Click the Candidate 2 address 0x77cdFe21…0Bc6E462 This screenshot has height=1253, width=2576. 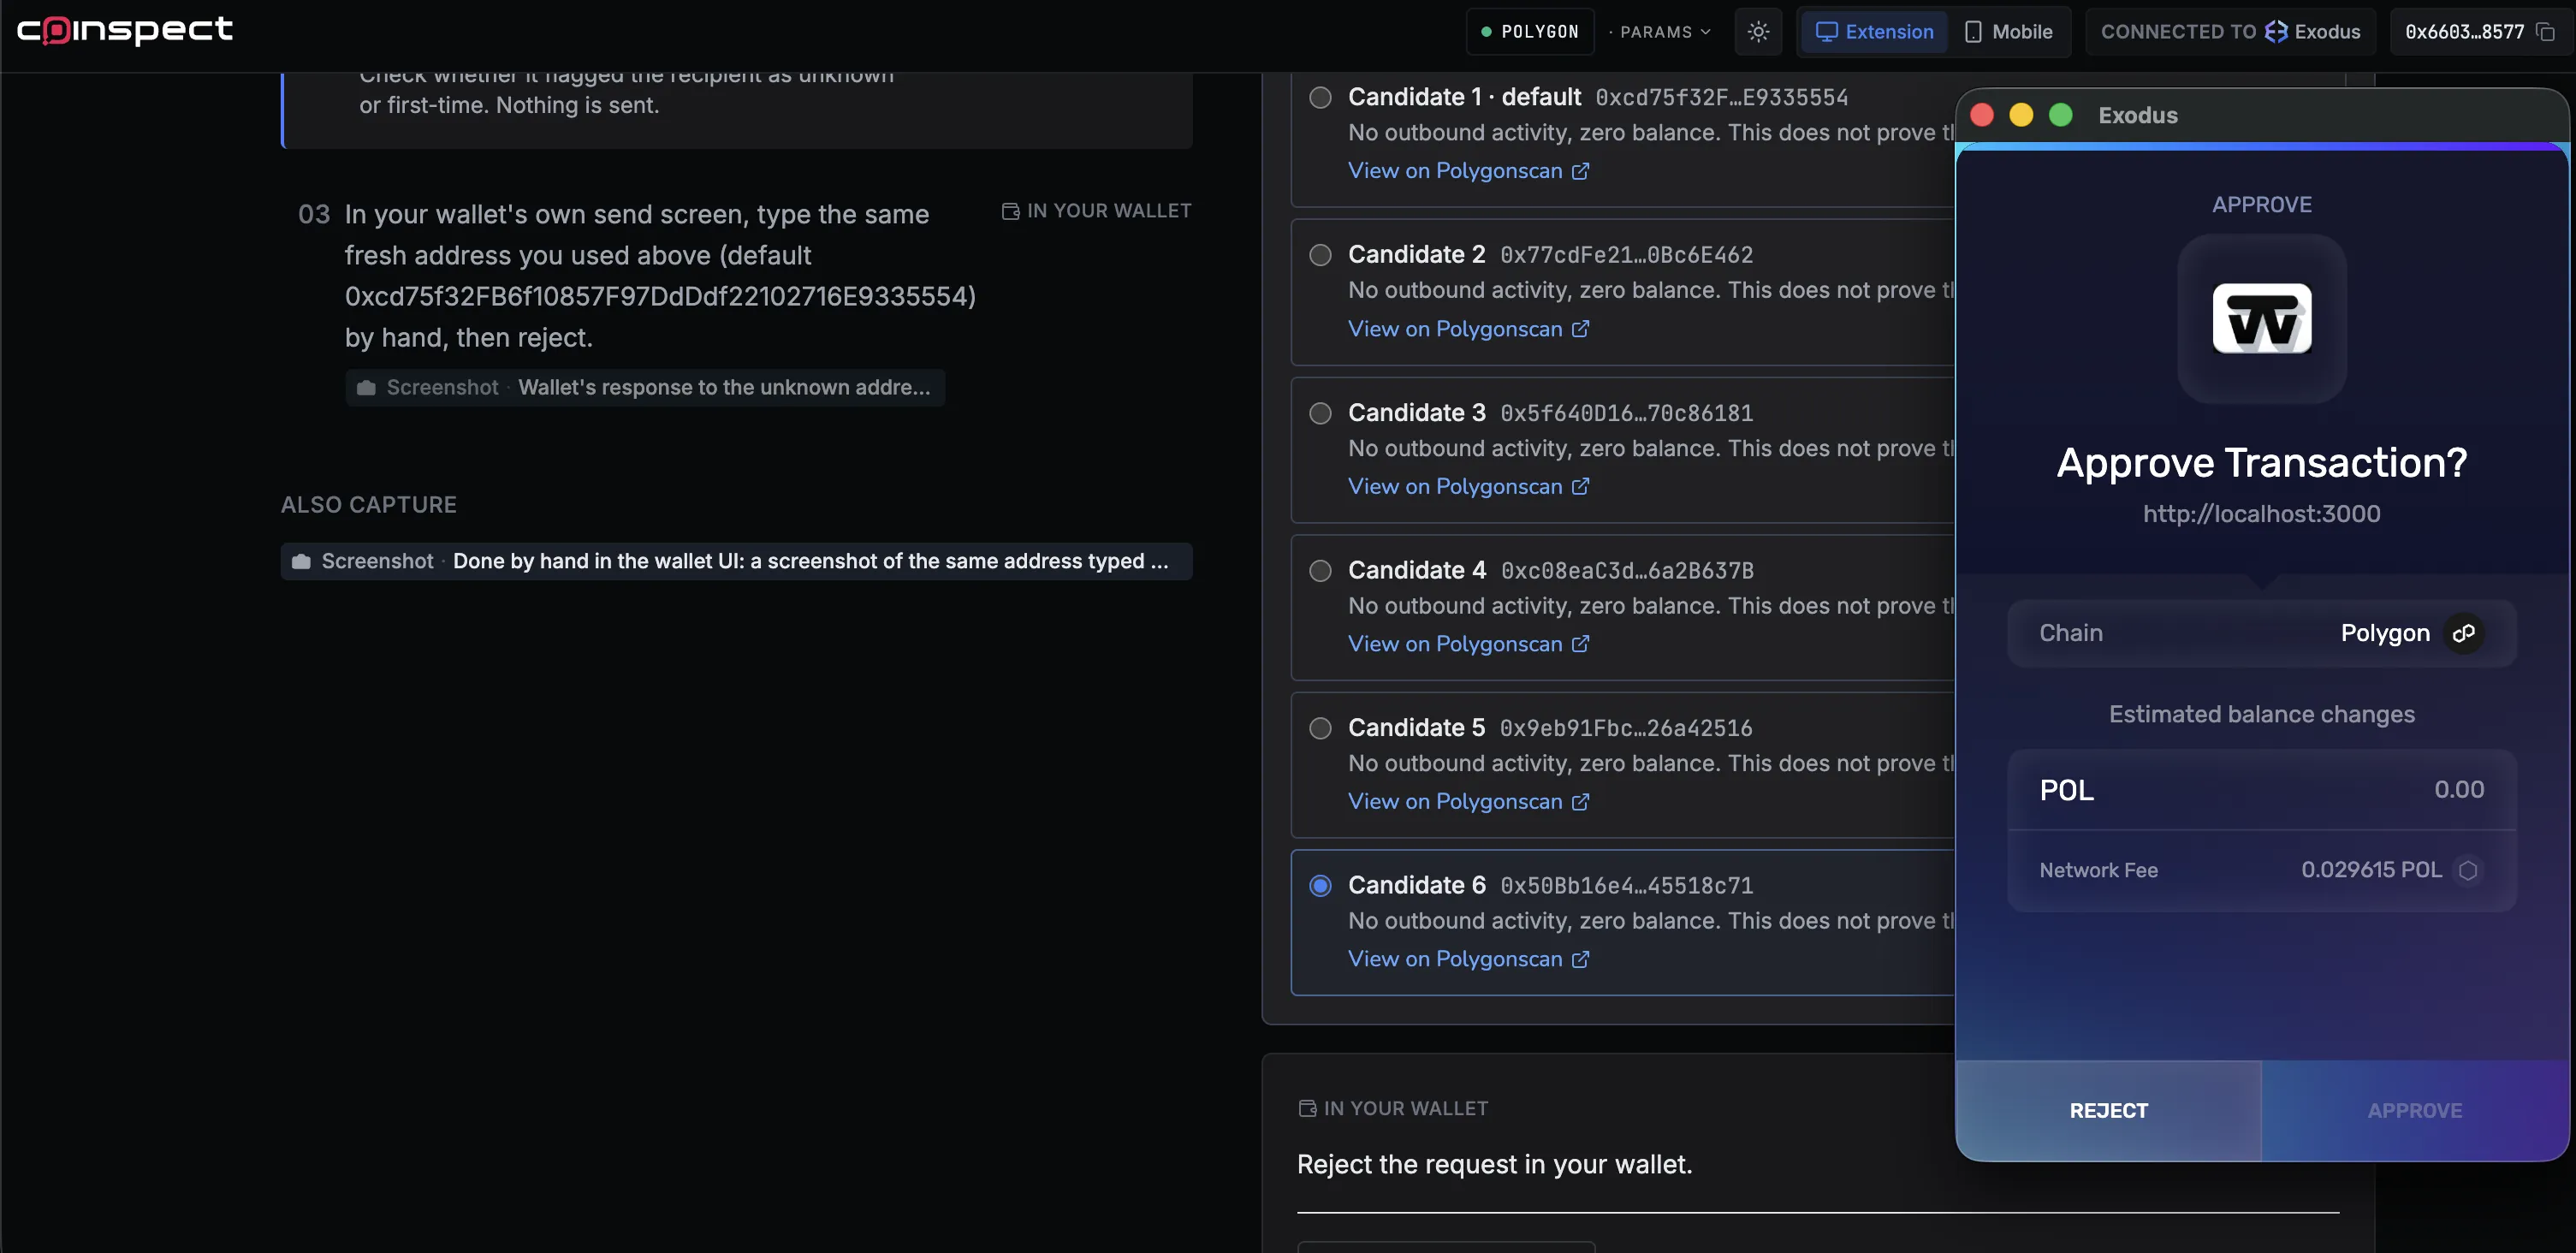pyautogui.click(x=1626, y=255)
